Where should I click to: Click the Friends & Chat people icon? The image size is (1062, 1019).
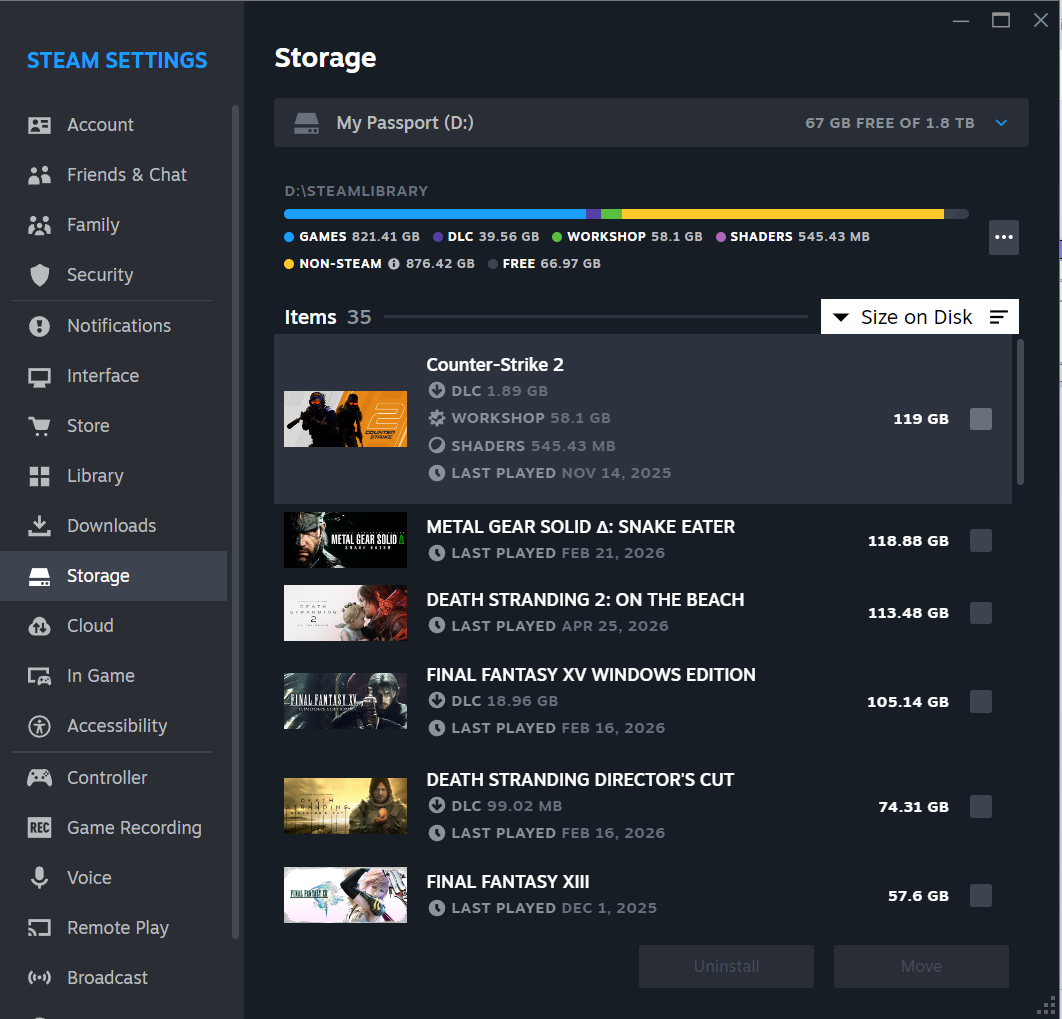click(x=39, y=175)
